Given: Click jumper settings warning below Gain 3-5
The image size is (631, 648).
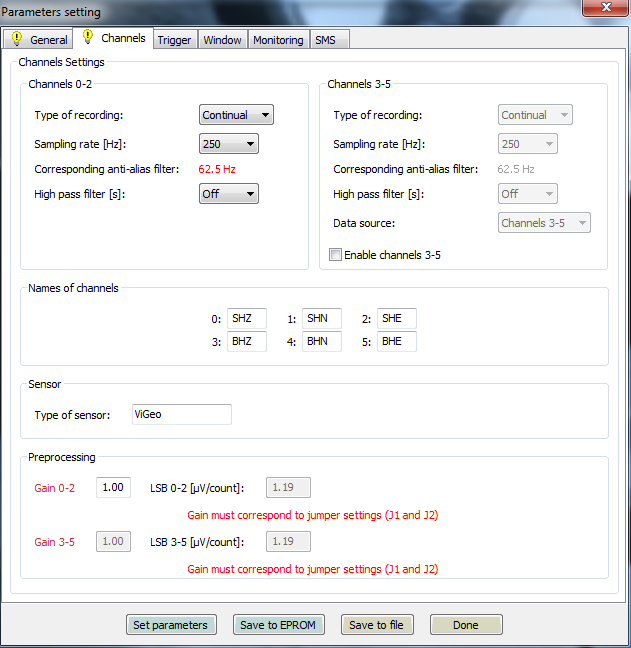Looking at the screenshot, I should coord(313,569).
